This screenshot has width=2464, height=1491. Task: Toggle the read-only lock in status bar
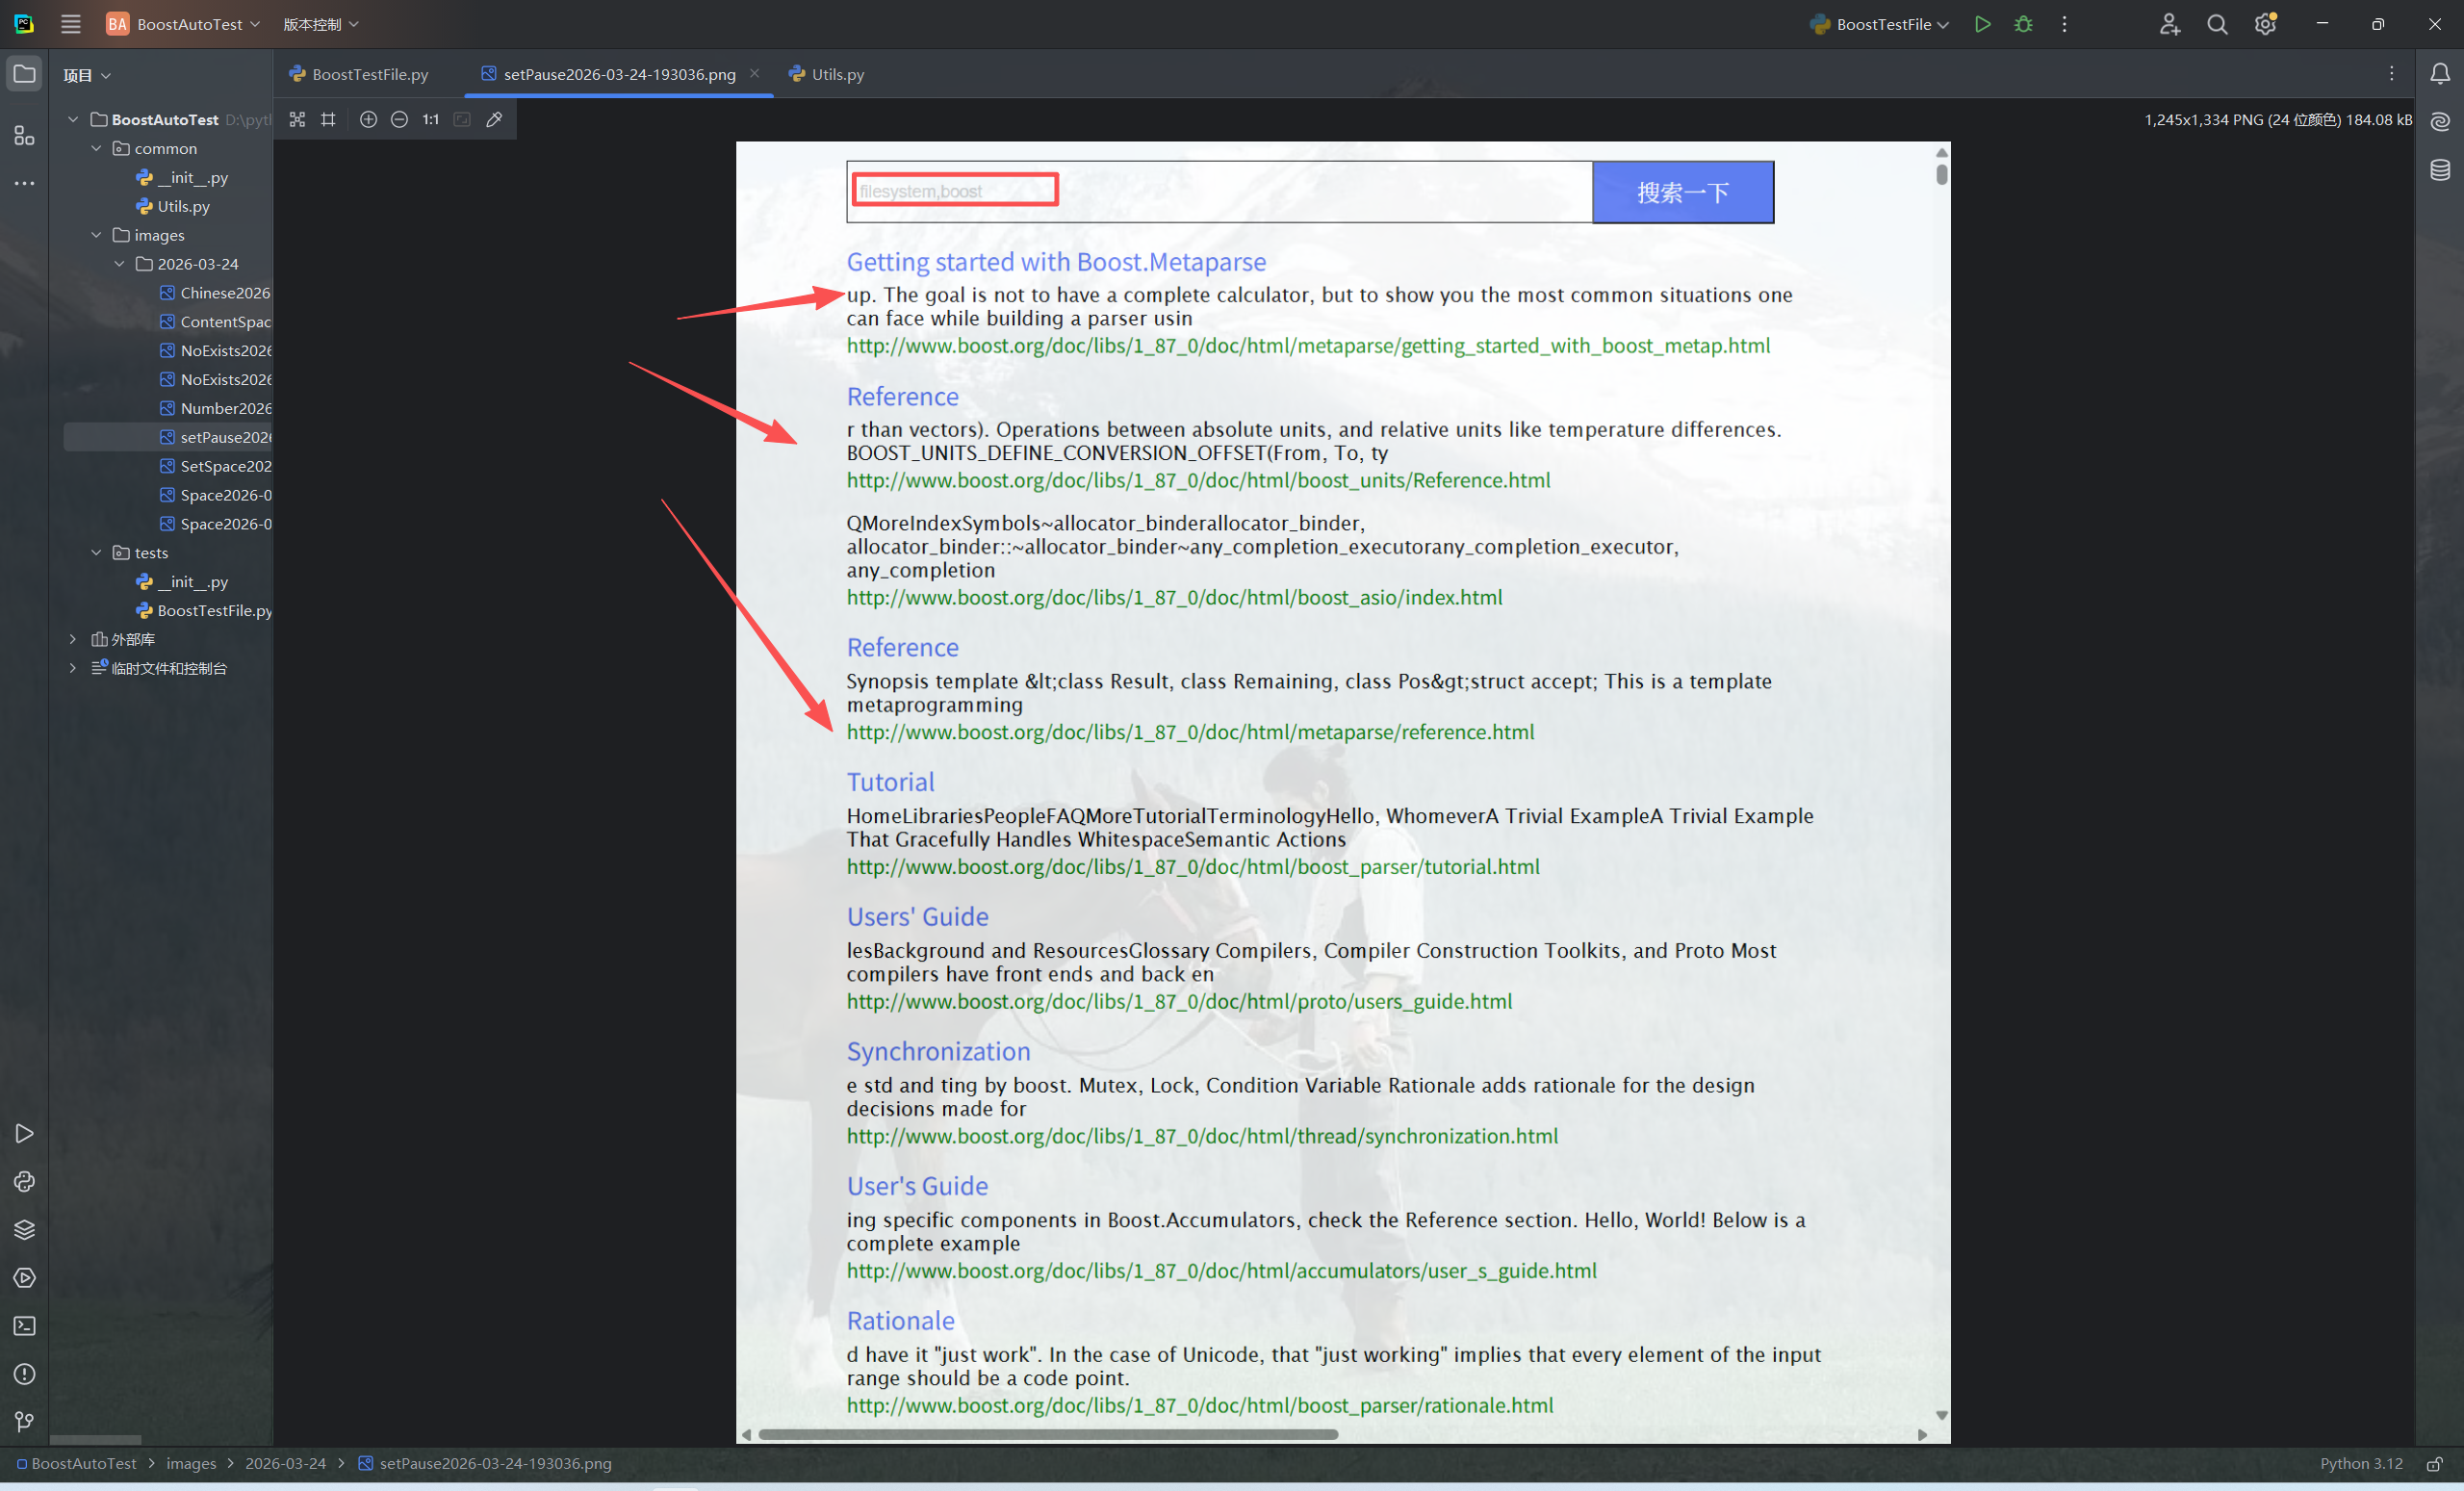pyautogui.click(x=2434, y=1464)
